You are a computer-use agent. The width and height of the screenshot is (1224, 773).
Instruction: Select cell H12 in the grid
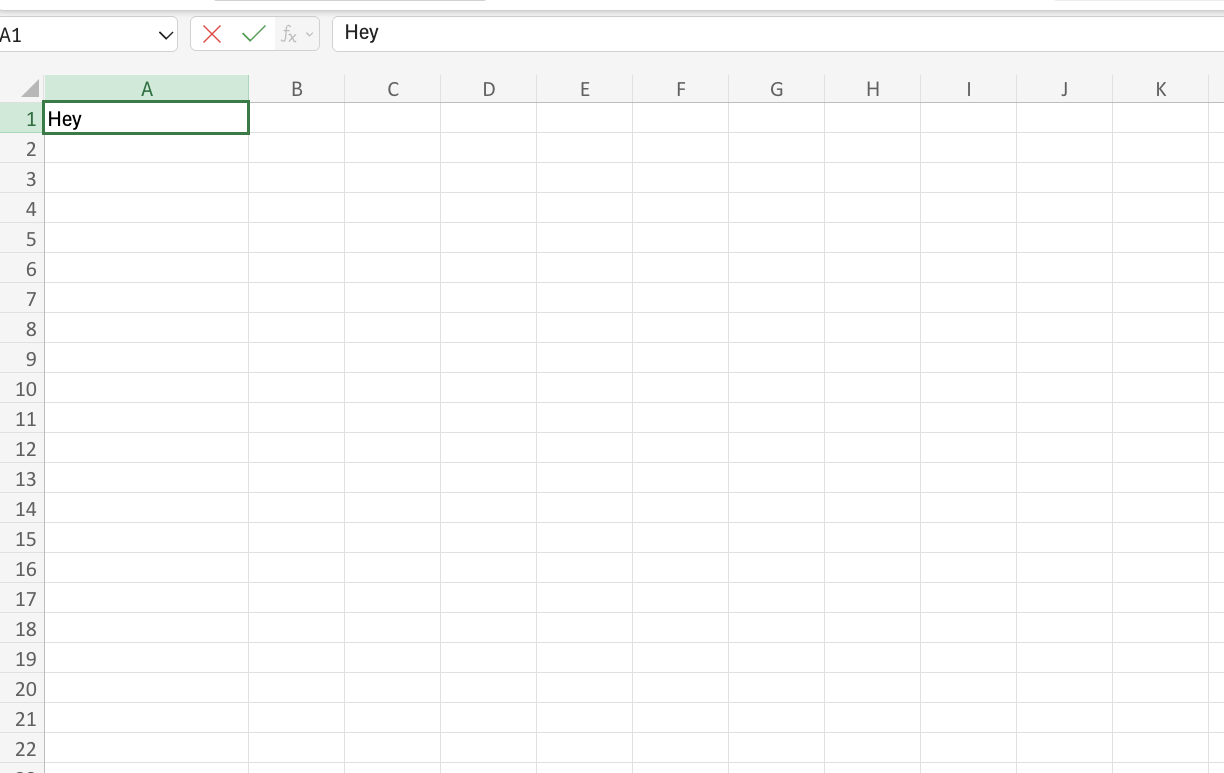pos(872,449)
